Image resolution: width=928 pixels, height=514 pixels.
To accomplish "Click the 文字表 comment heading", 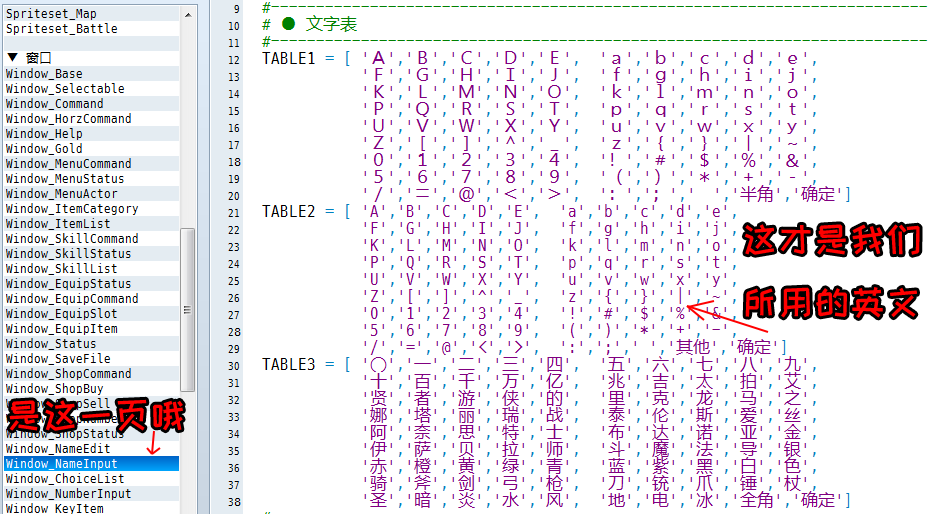I will tap(331, 24).
